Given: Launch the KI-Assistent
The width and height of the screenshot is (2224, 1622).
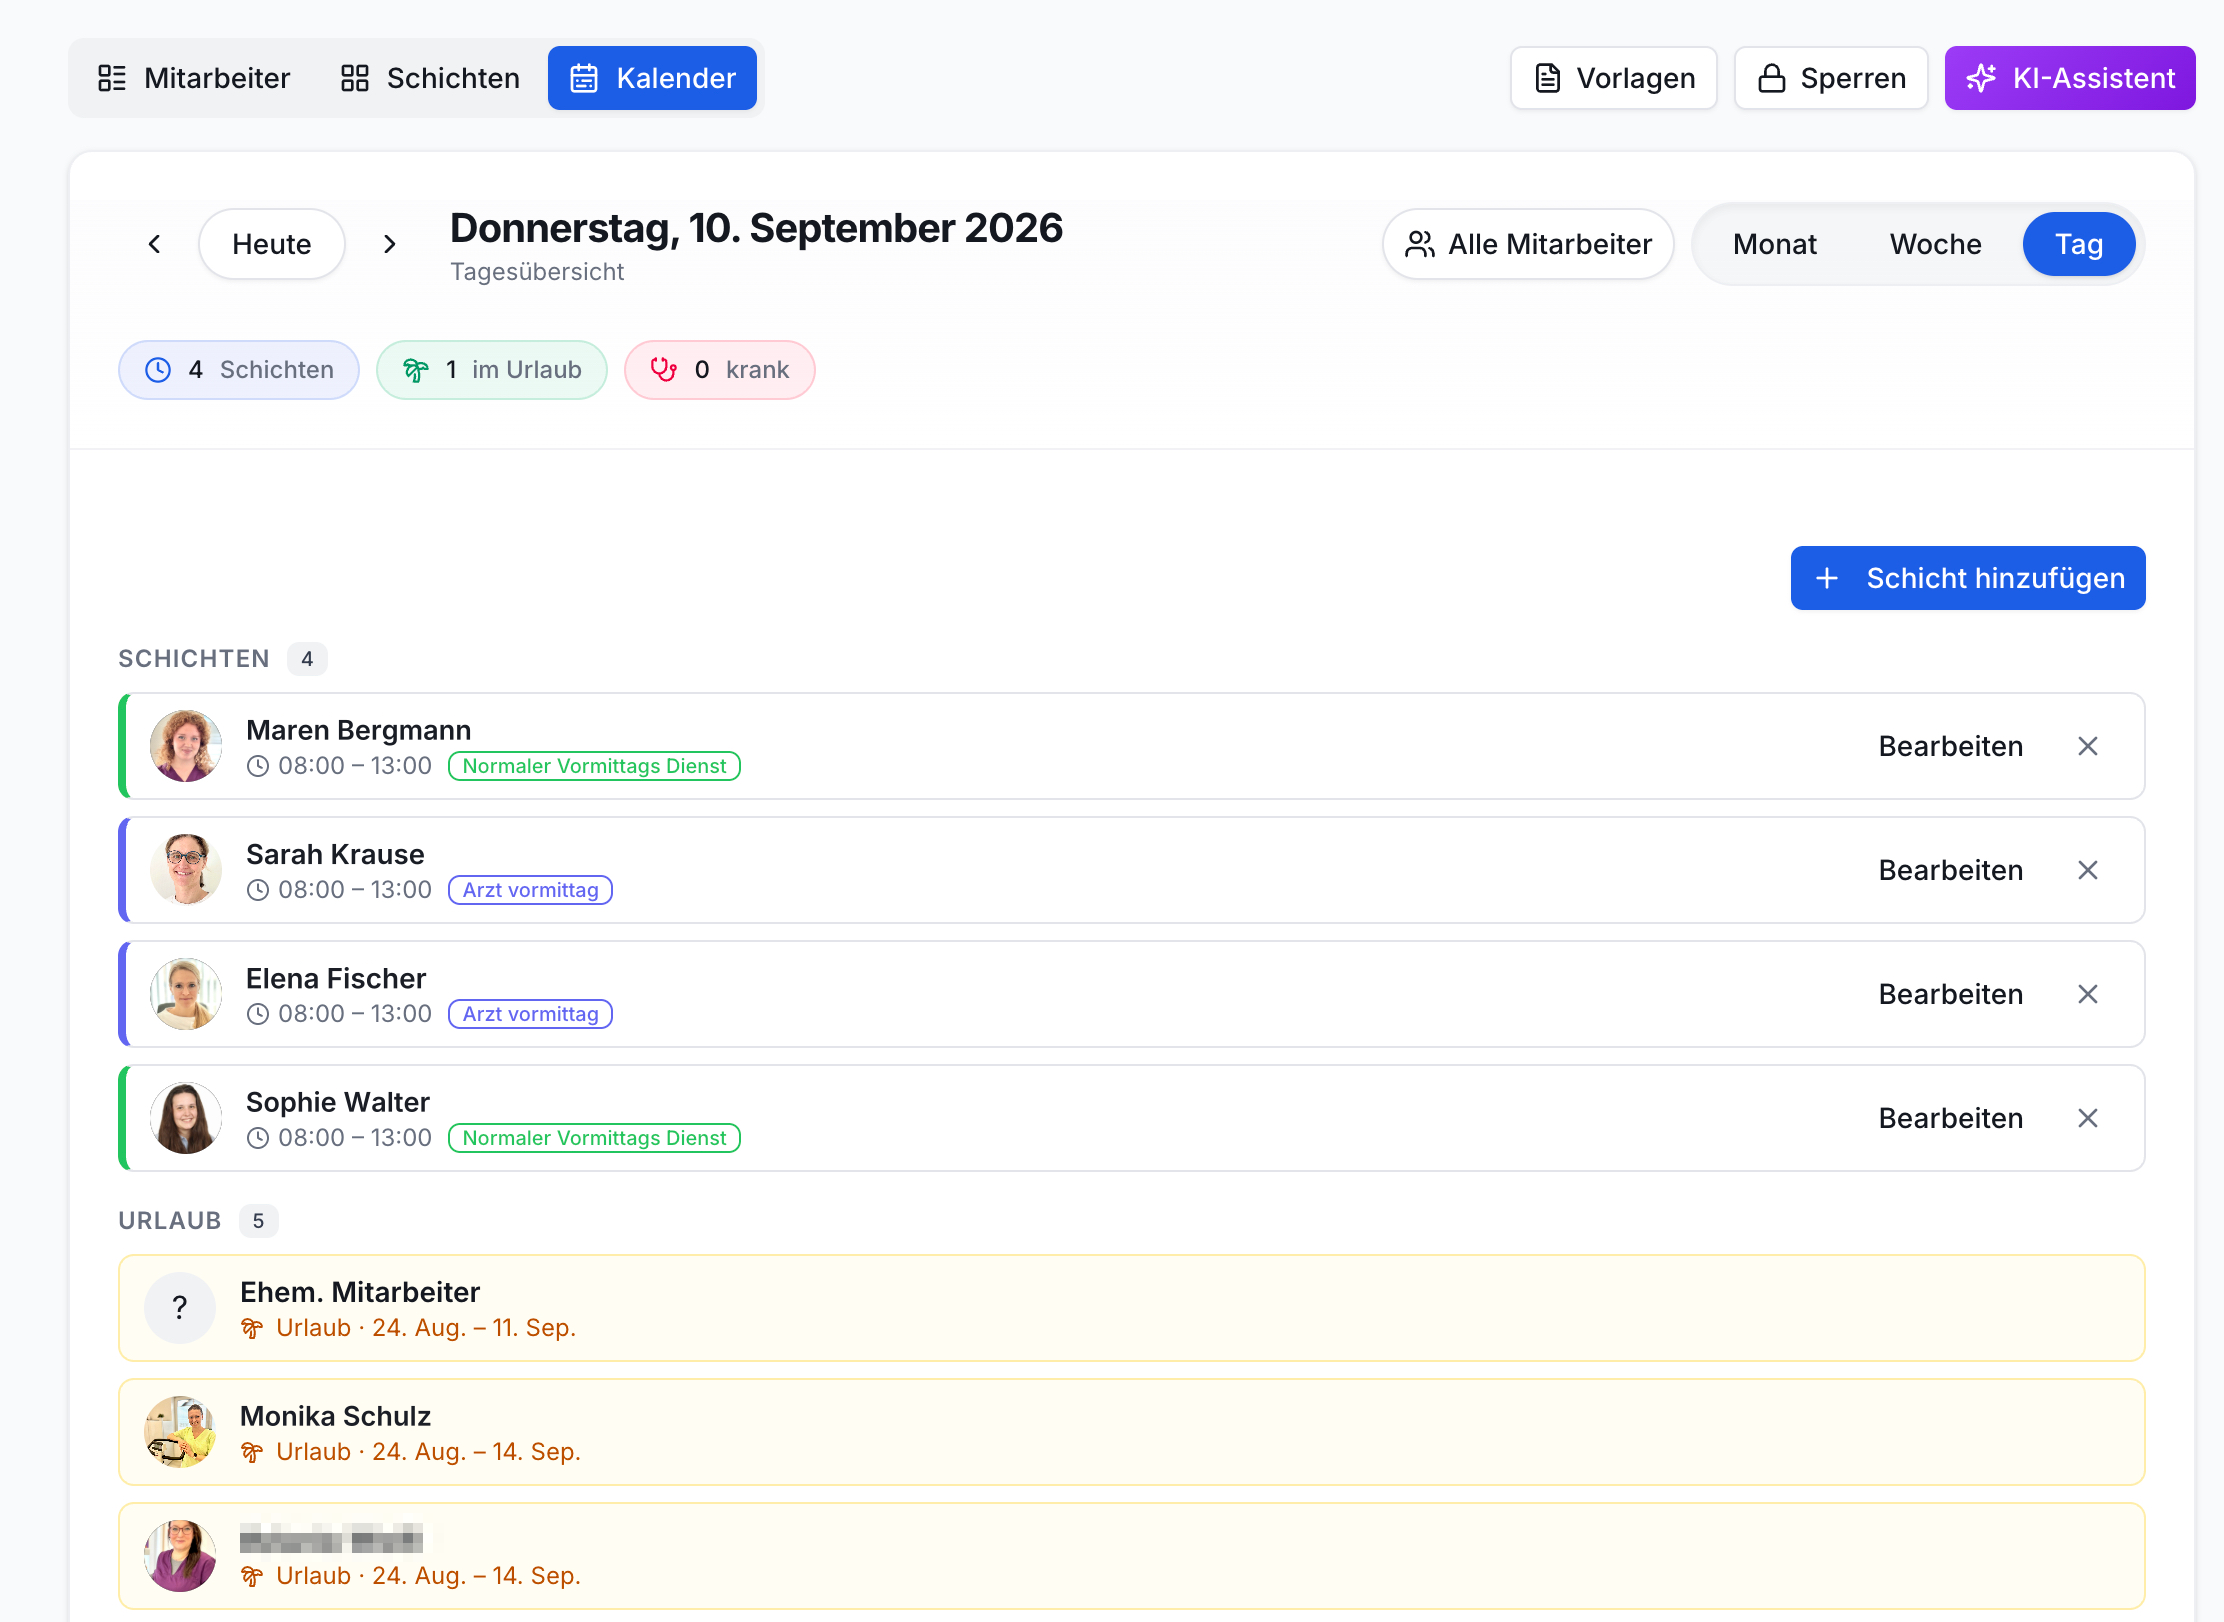Looking at the screenshot, I should [2070, 78].
